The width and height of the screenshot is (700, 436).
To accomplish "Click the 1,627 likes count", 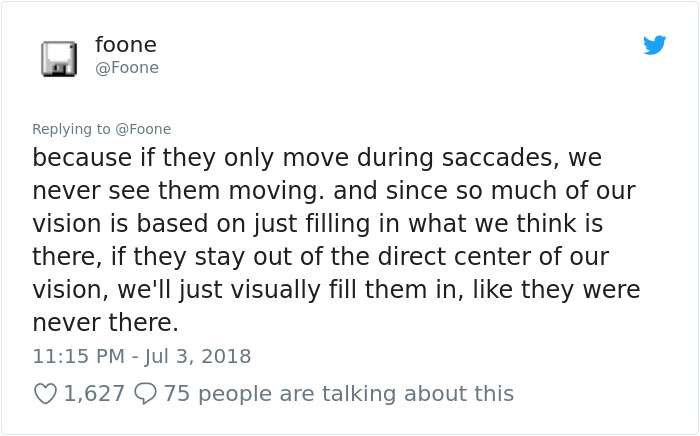I will pyautogui.click(x=94, y=394).
